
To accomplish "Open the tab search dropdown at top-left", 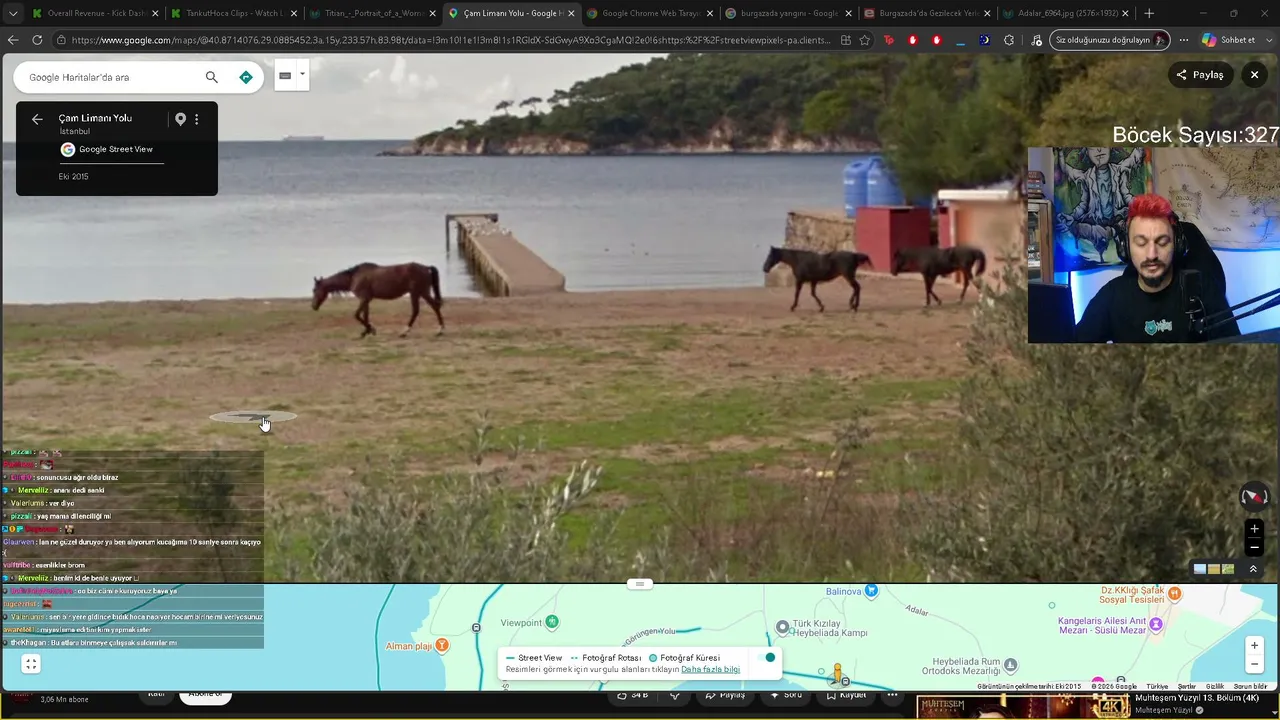I will pyautogui.click(x=13, y=13).
